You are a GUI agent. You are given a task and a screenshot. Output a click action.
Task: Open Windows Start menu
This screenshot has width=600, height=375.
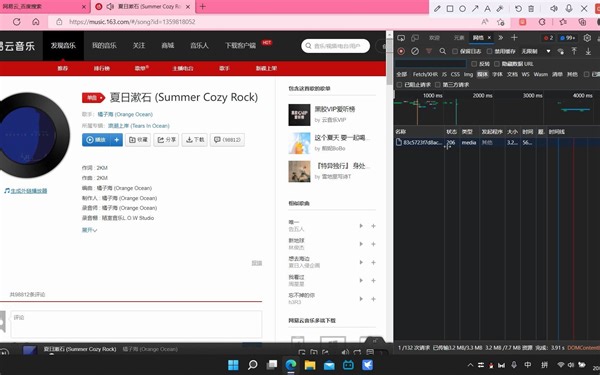click(x=233, y=365)
